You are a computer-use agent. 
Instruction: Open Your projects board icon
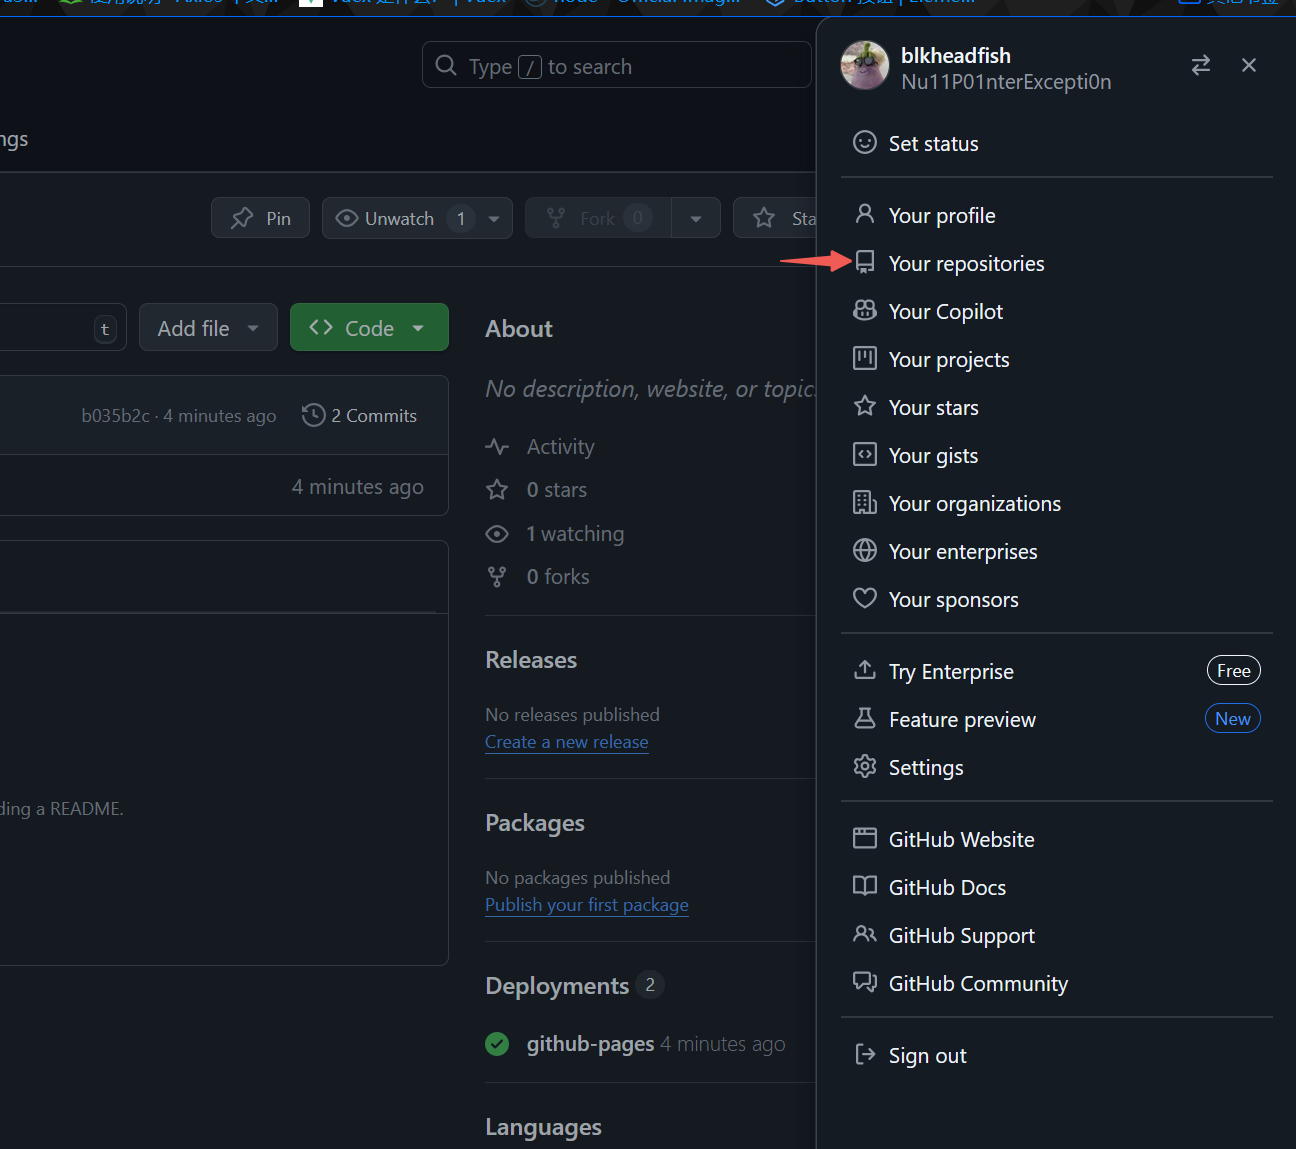[865, 359]
